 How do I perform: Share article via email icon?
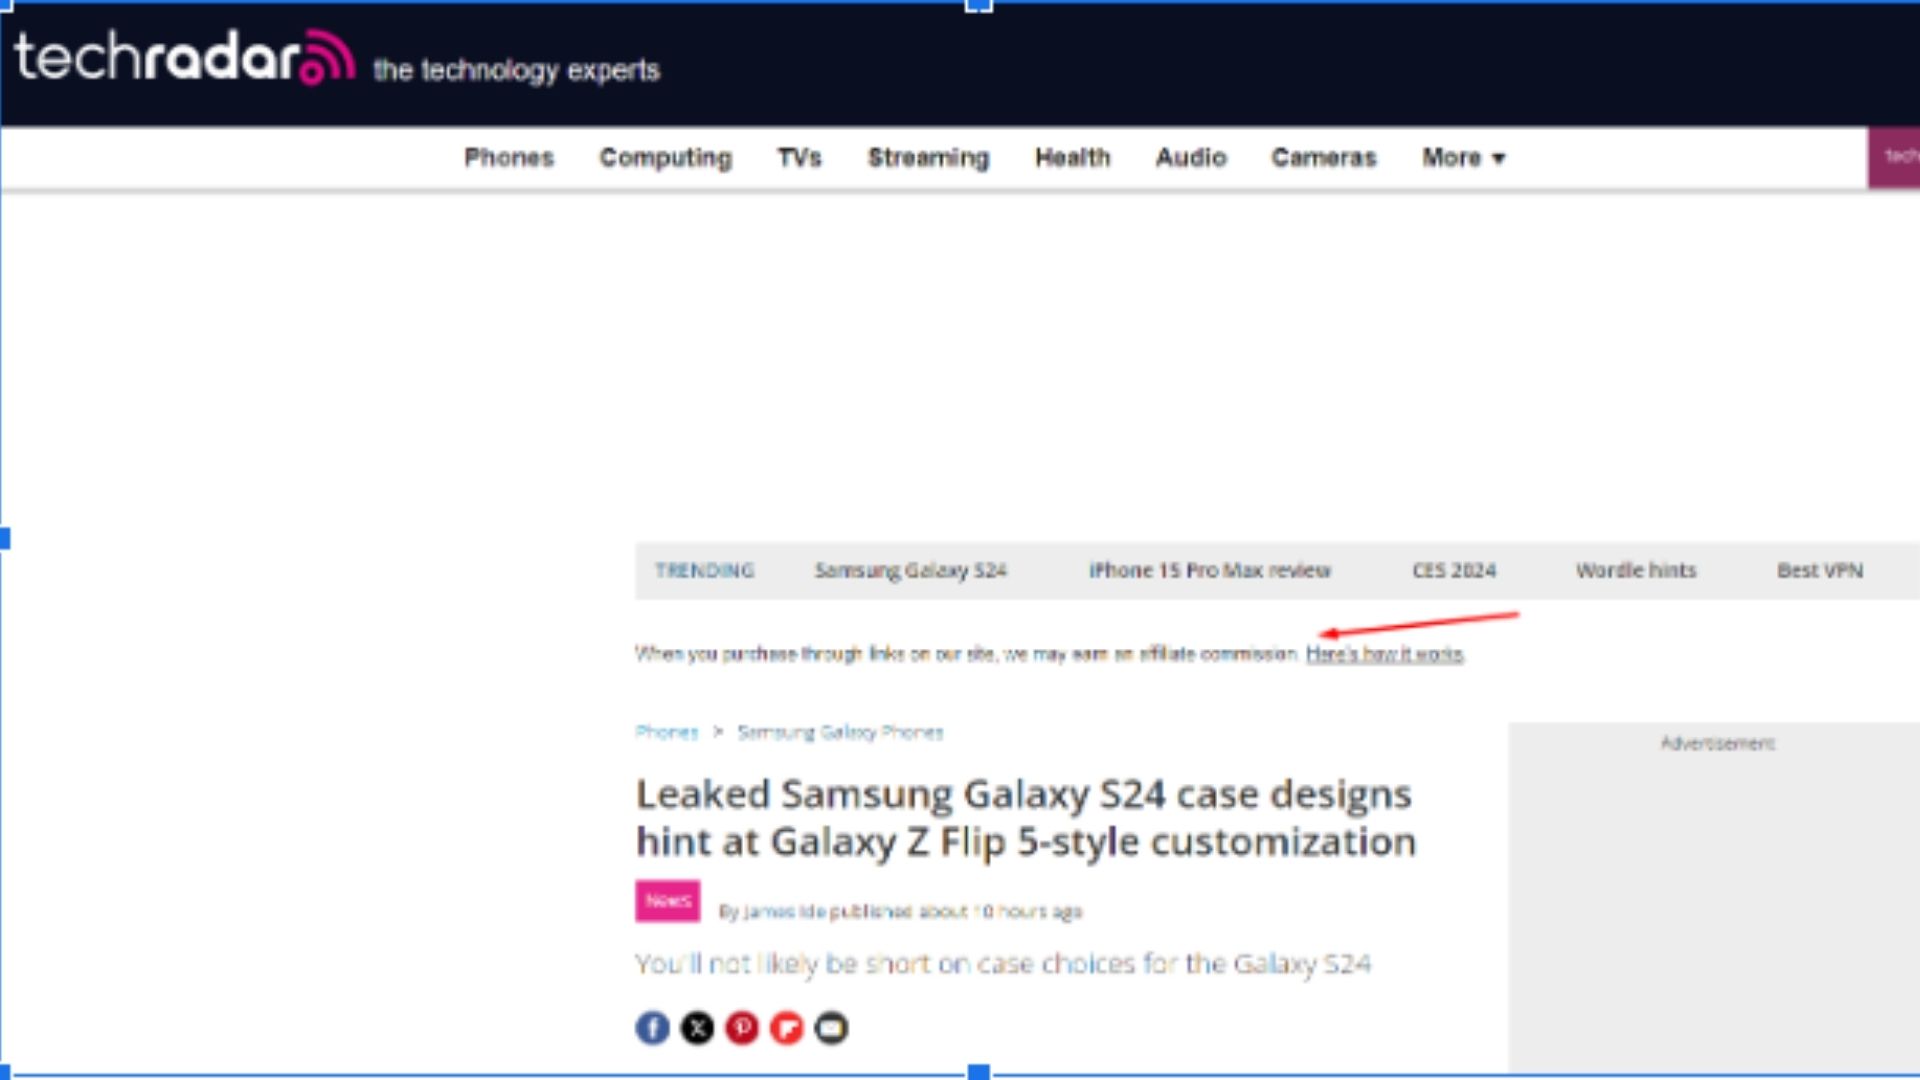tap(831, 1028)
